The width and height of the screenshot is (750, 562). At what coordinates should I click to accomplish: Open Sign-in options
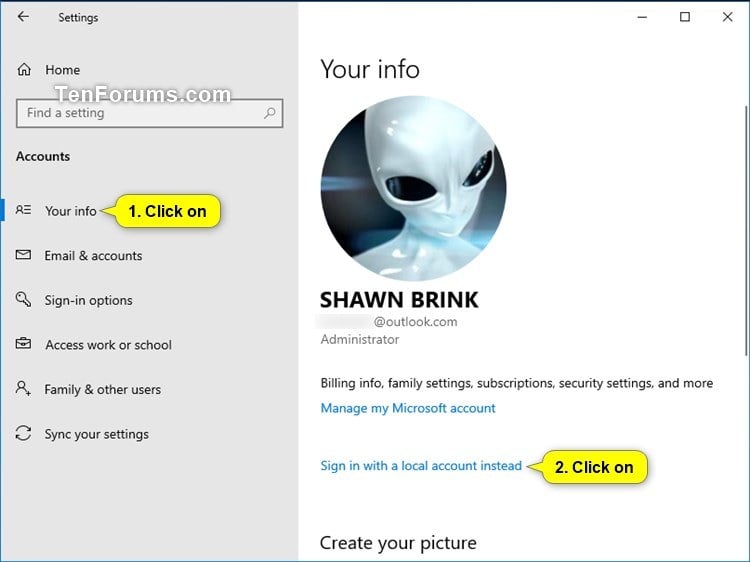point(88,300)
